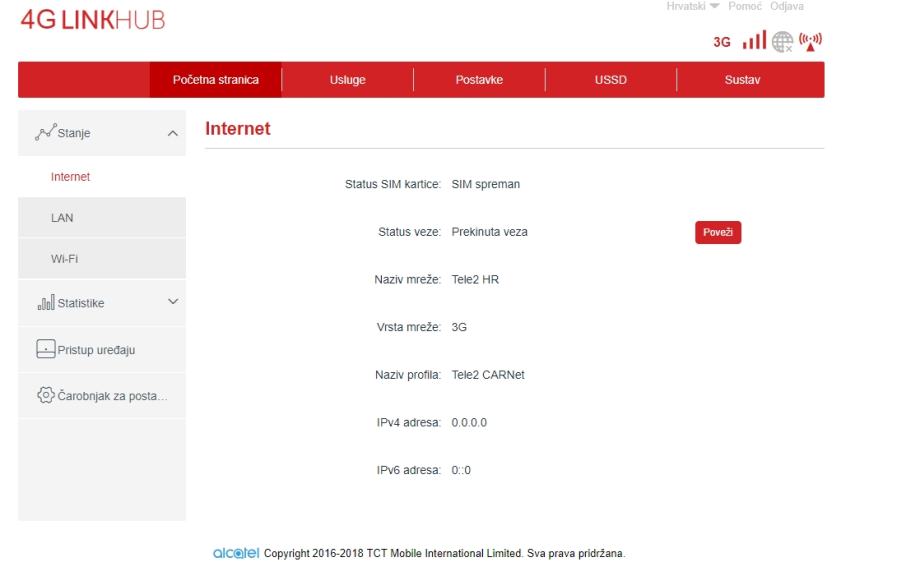Click the Statistike bar chart icon

coord(46,302)
